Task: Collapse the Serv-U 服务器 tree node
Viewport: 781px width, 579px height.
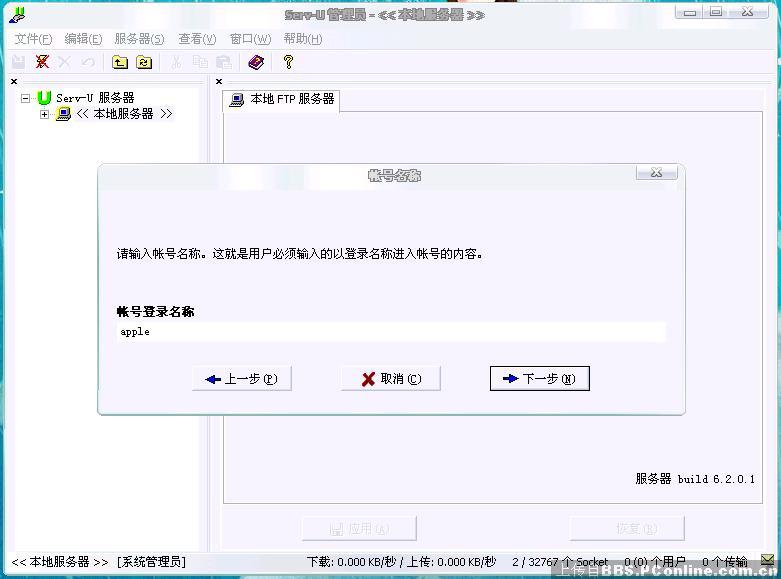Action: click(26, 98)
